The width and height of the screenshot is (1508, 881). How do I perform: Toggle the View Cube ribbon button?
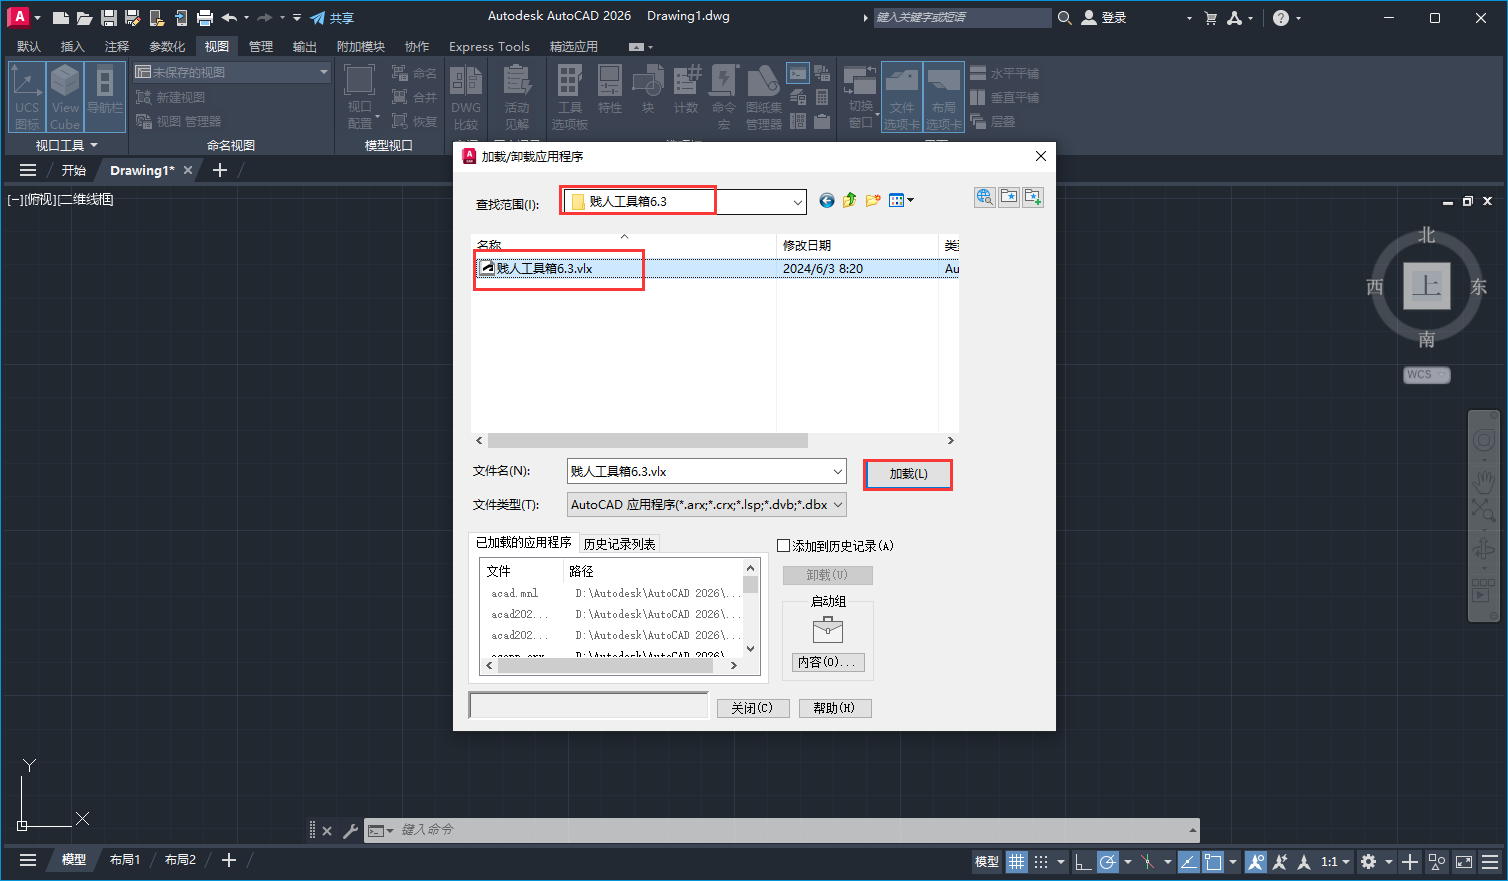tap(65, 97)
